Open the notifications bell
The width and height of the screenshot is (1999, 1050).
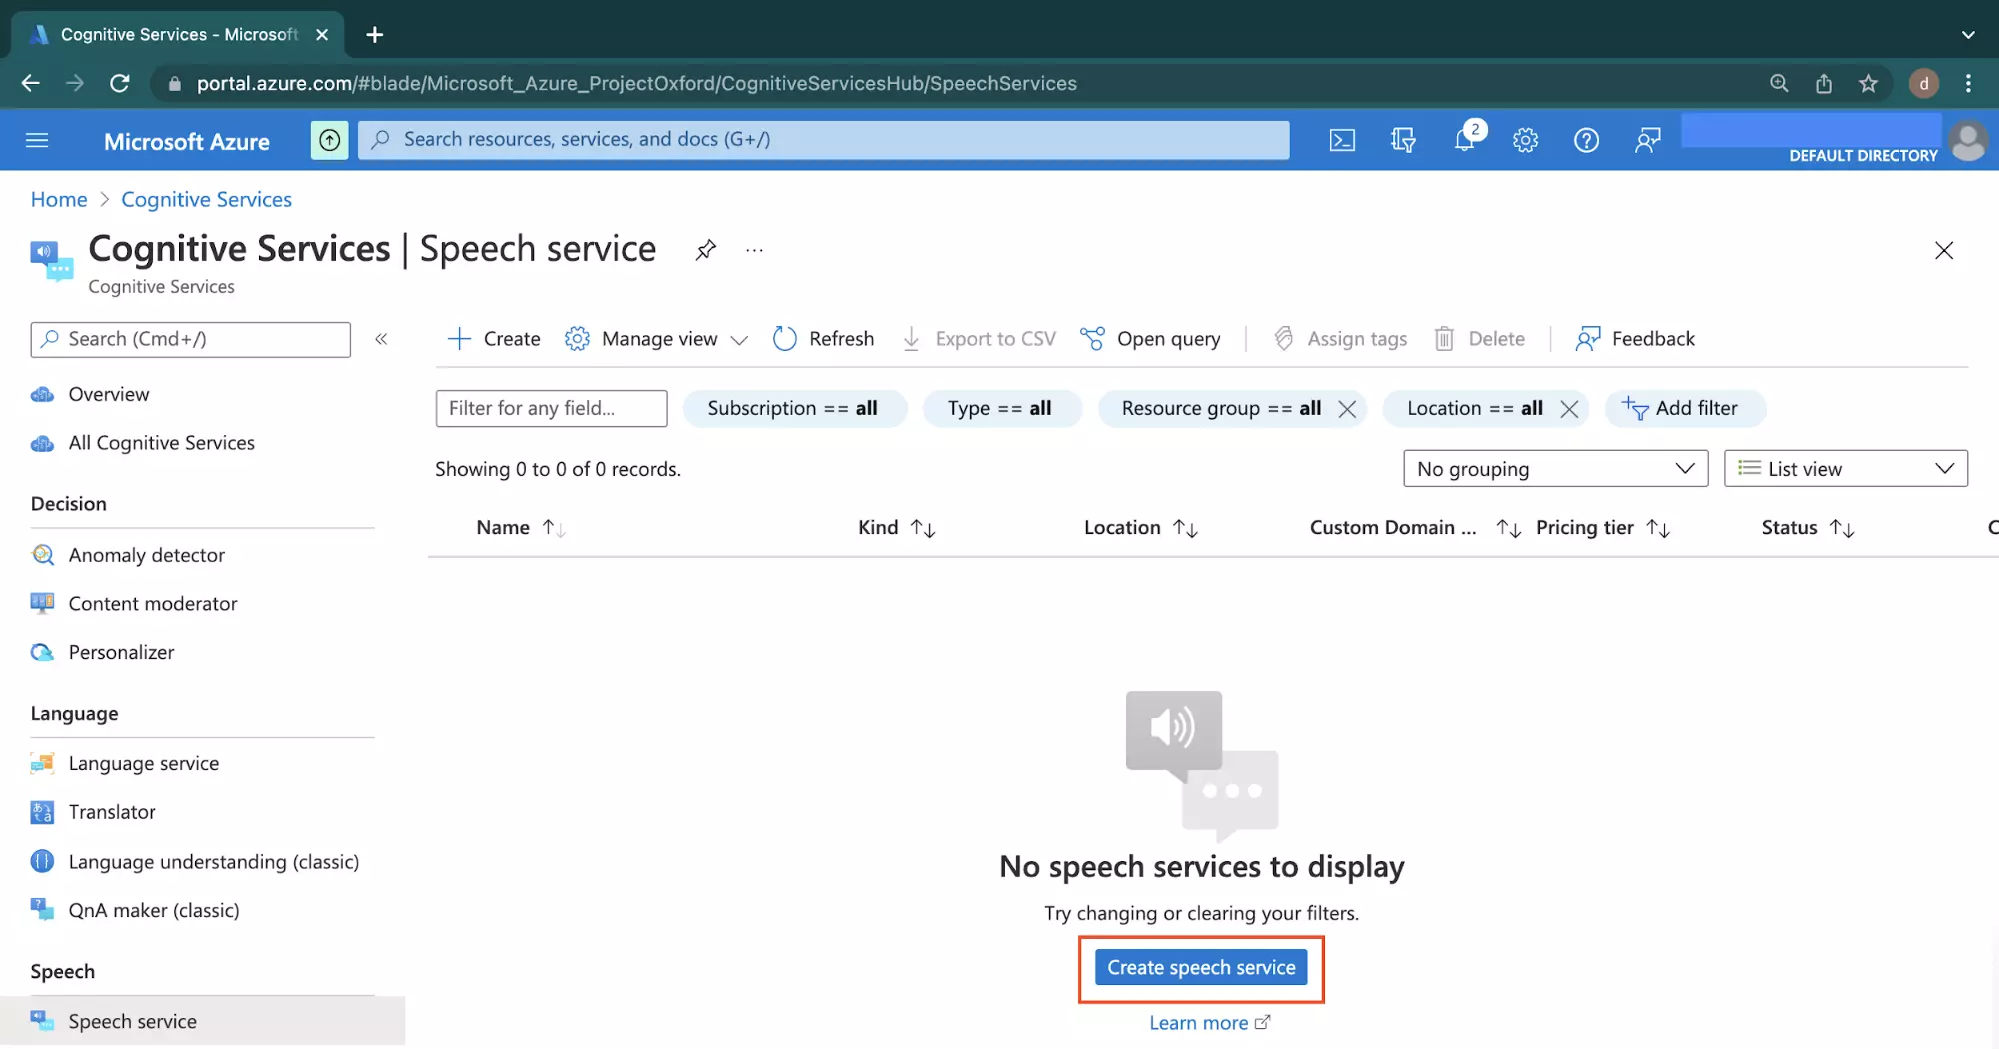pyautogui.click(x=1466, y=140)
